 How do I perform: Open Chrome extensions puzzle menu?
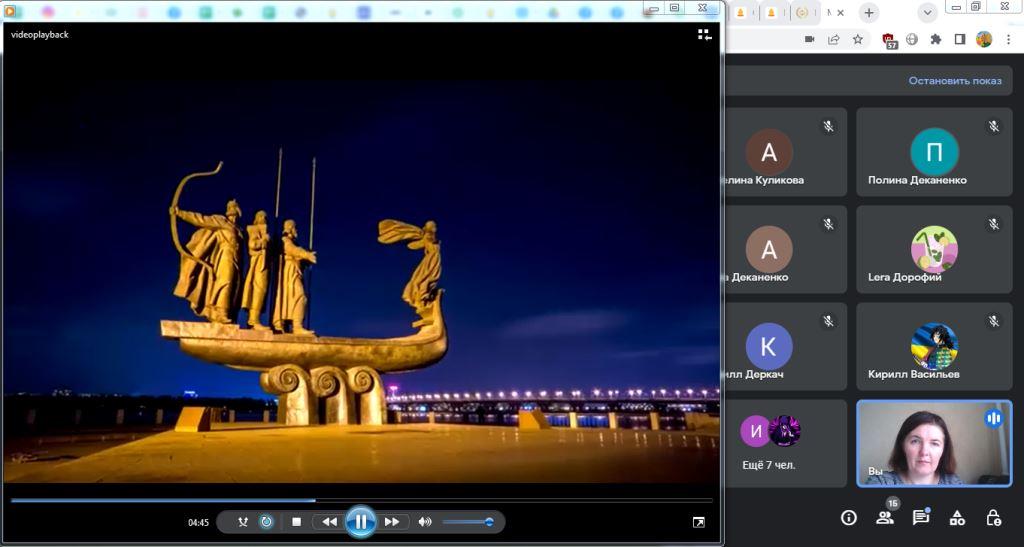[936, 39]
